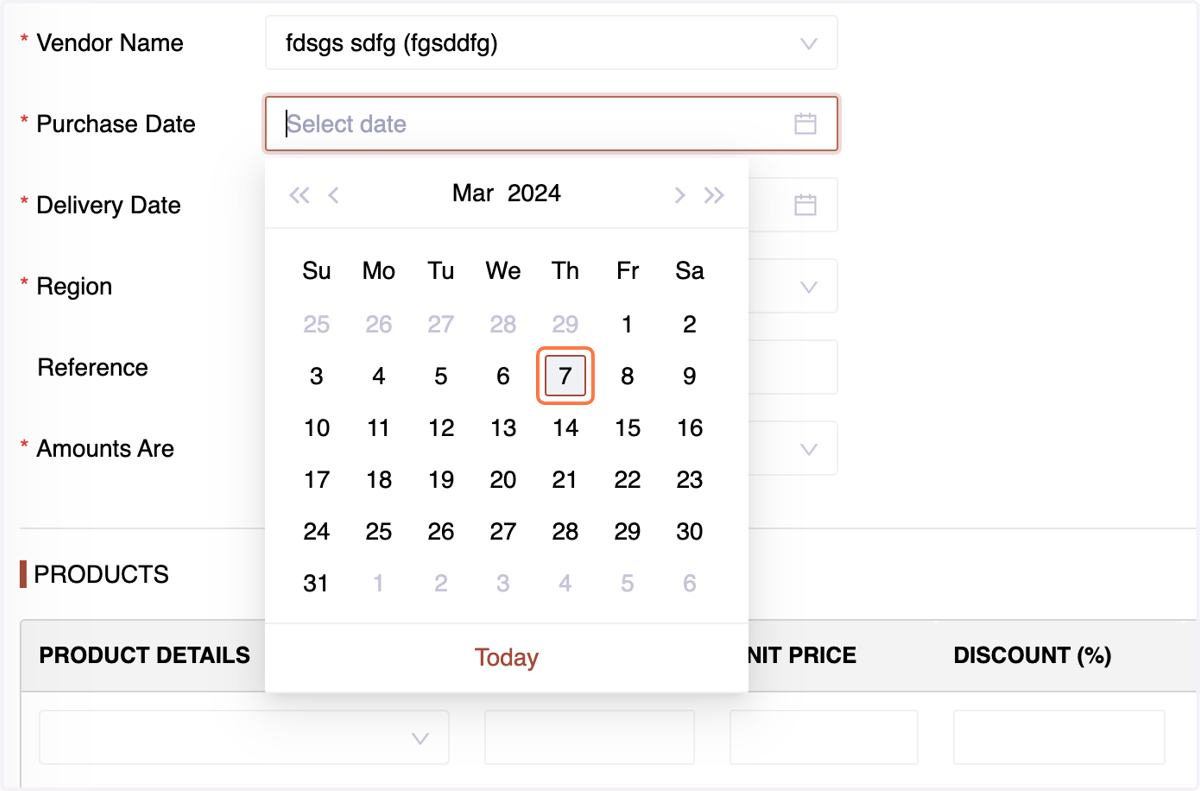Pick March 3 in the calendar

316,376
